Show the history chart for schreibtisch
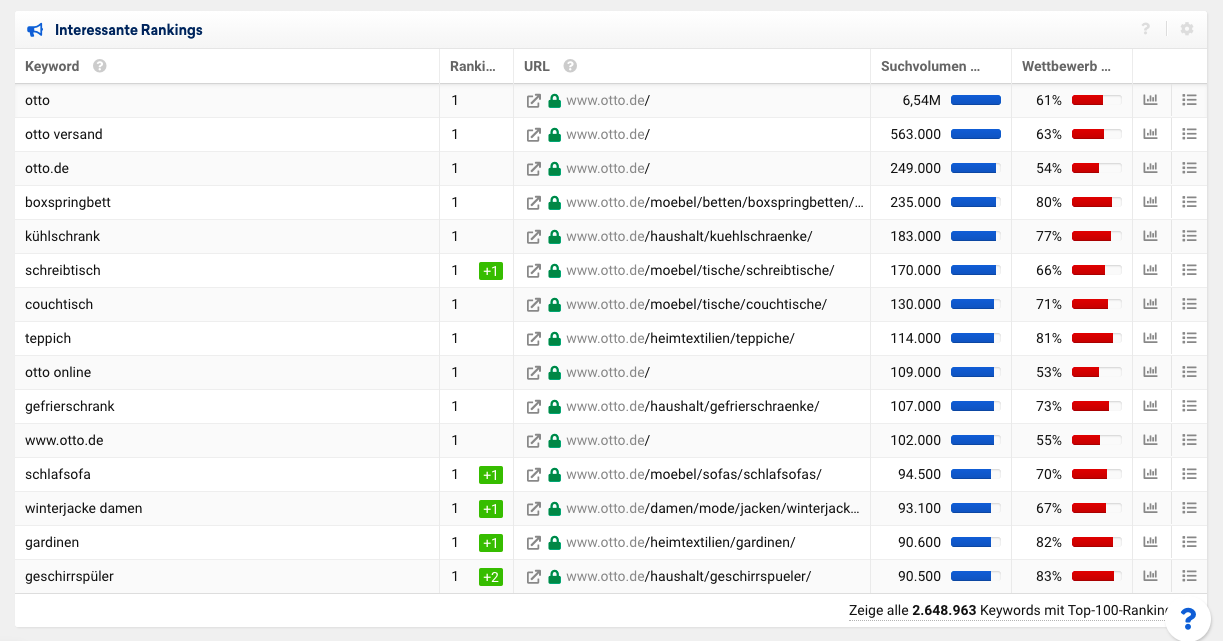 [1150, 270]
